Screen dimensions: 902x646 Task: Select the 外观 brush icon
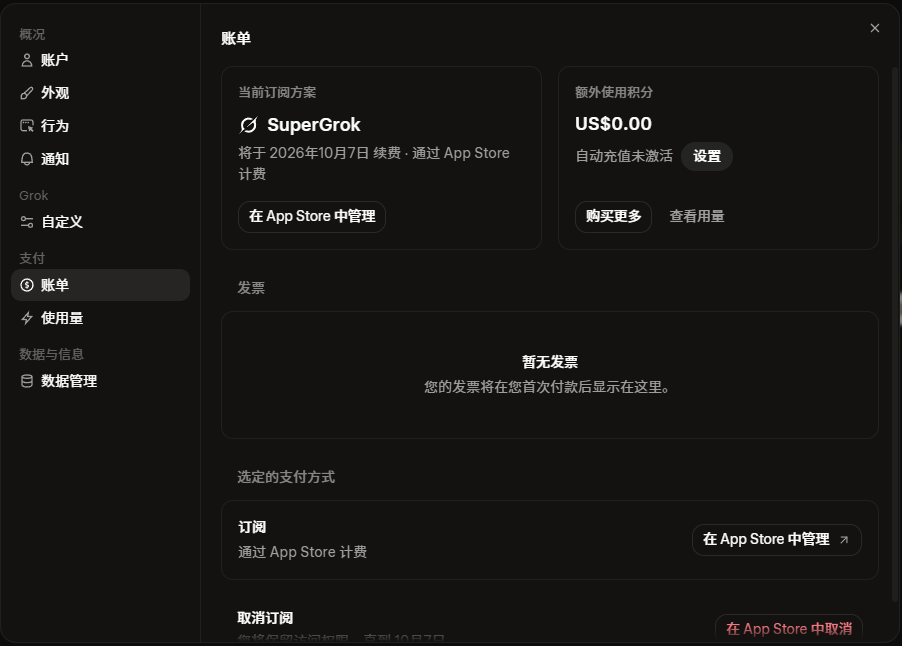(x=26, y=93)
